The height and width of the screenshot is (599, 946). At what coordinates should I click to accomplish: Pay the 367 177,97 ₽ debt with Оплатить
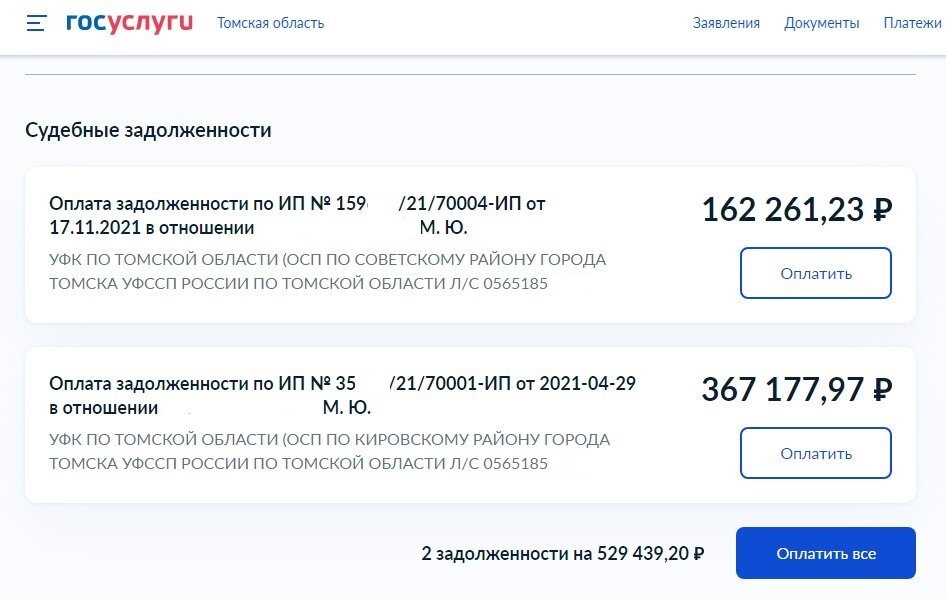coord(816,453)
